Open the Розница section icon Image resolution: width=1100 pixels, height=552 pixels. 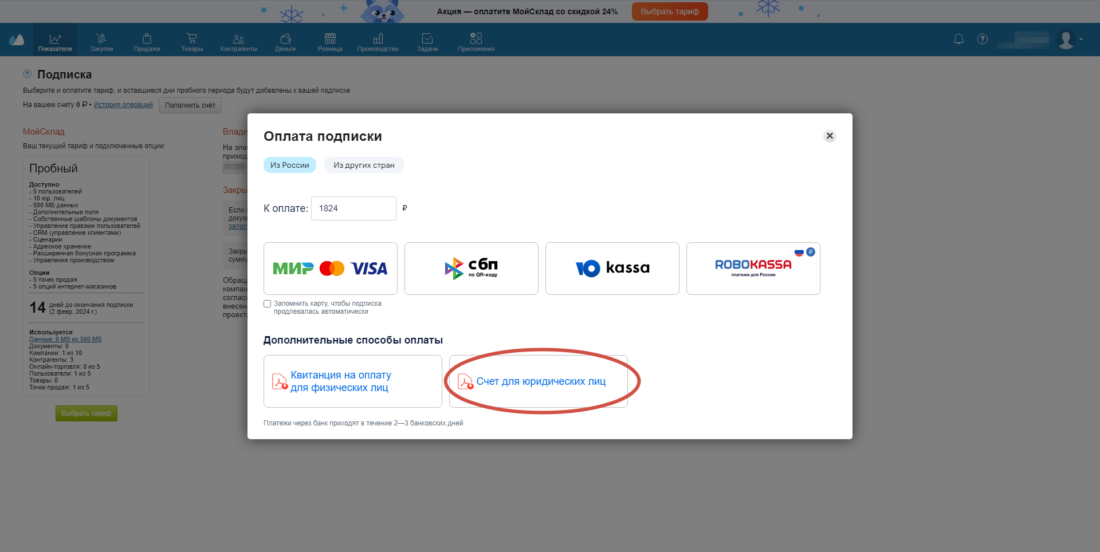pos(330,39)
